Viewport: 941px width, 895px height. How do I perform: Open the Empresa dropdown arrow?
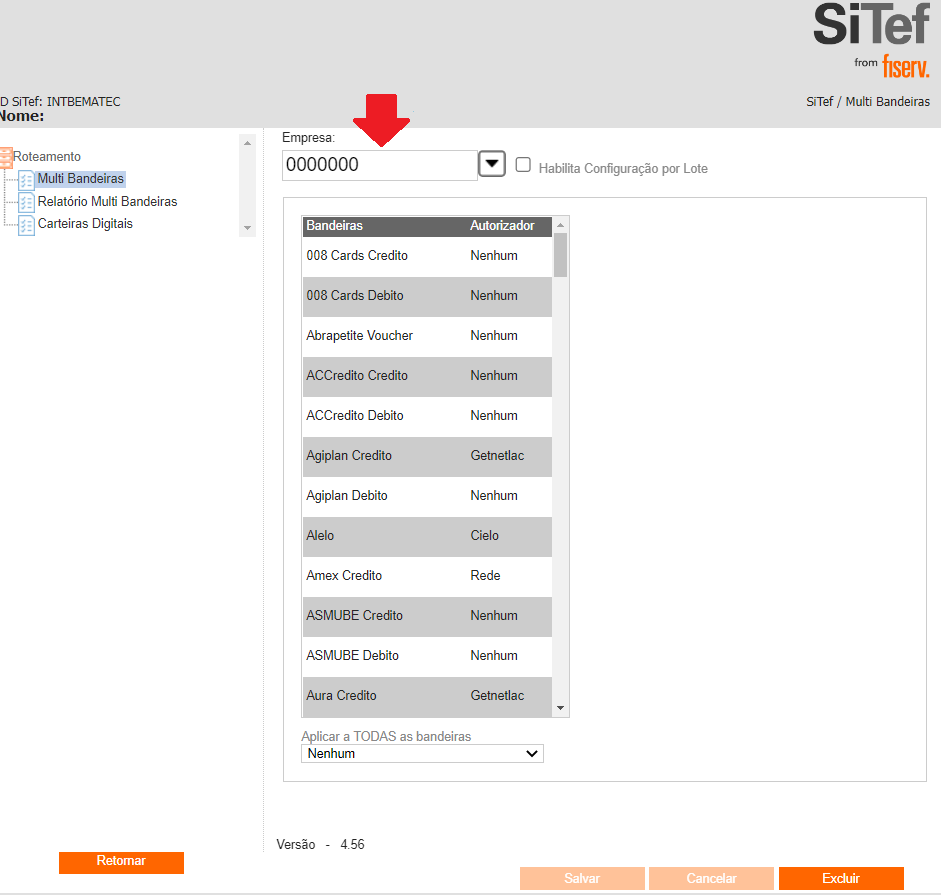tap(491, 164)
